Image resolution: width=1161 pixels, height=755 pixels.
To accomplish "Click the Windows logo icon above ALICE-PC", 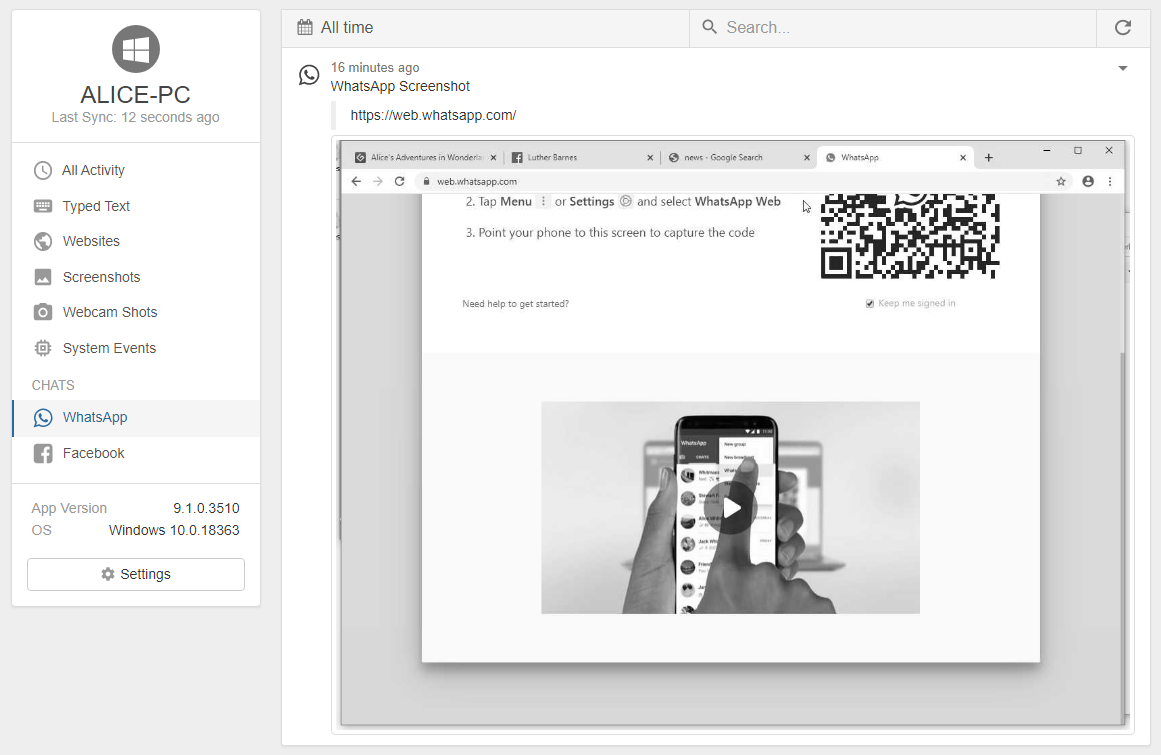I will click(135, 49).
